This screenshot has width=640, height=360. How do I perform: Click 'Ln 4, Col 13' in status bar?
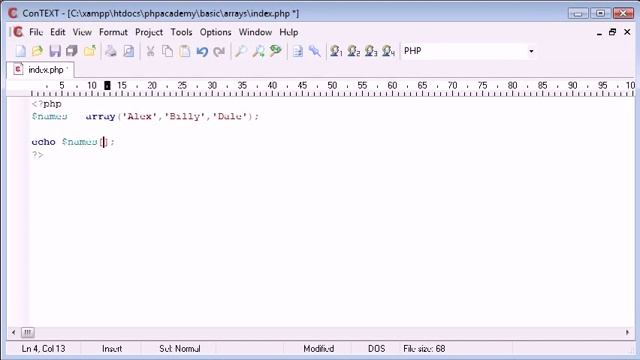43,349
